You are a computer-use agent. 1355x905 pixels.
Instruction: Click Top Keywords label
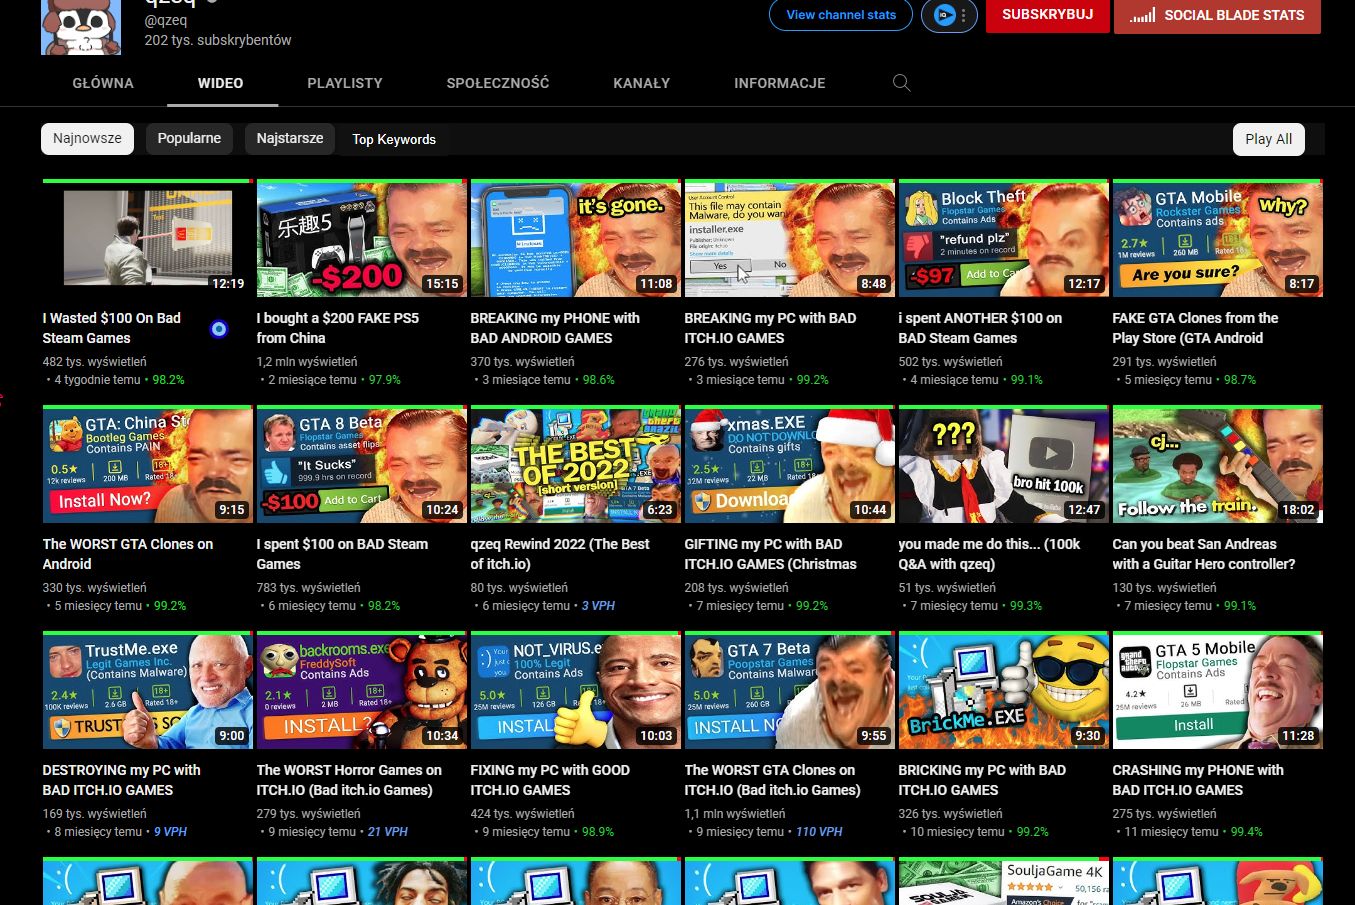coord(394,139)
